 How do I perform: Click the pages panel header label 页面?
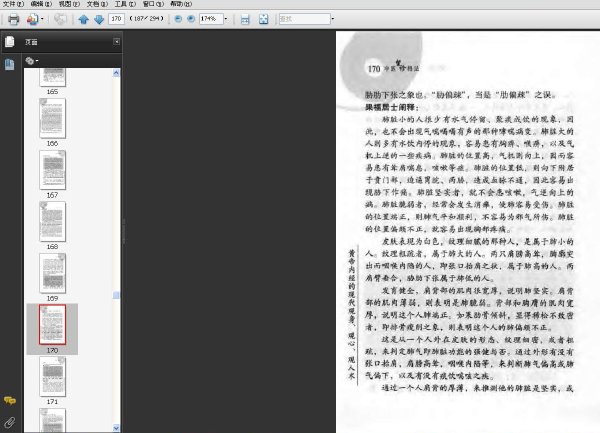pyautogui.click(x=31, y=42)
